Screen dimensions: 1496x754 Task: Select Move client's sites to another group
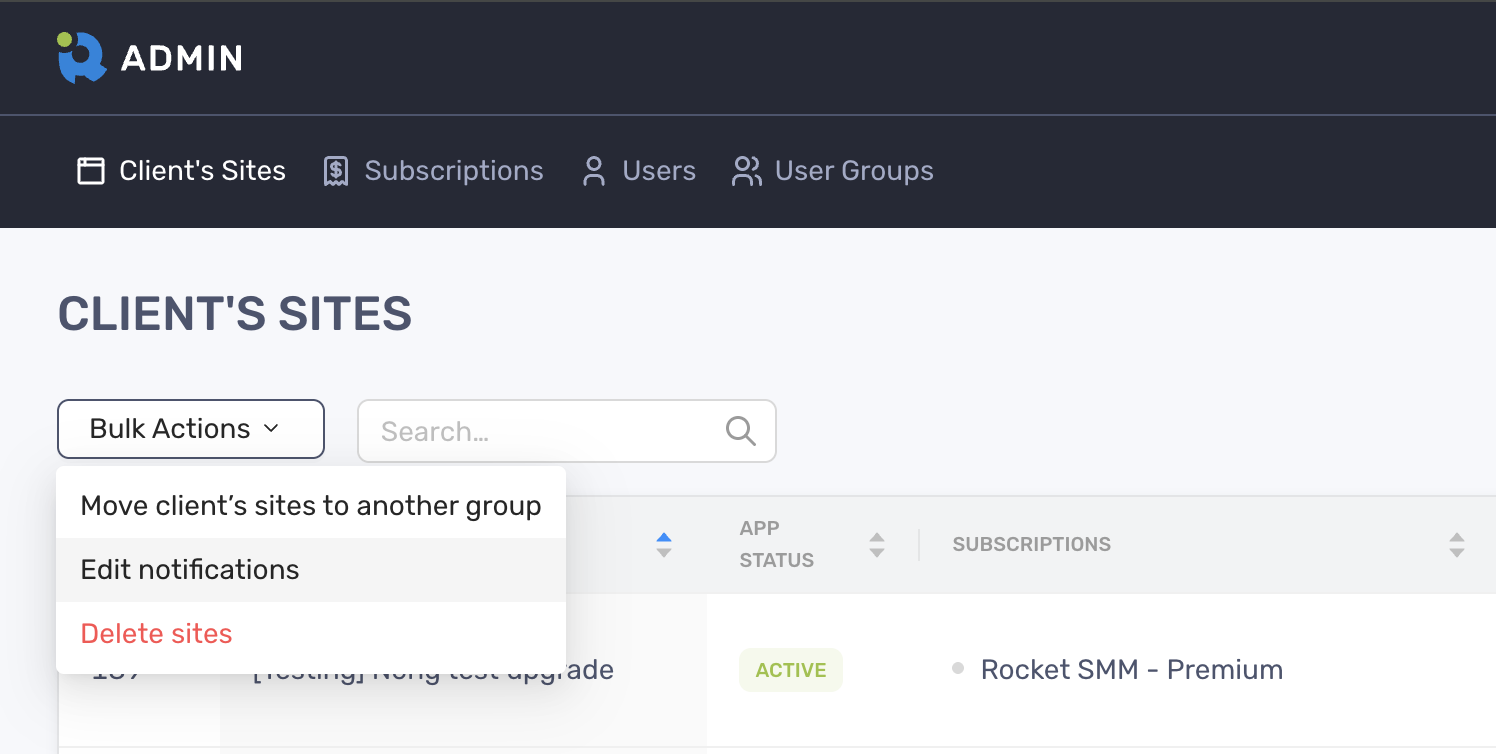pos(310,506)
